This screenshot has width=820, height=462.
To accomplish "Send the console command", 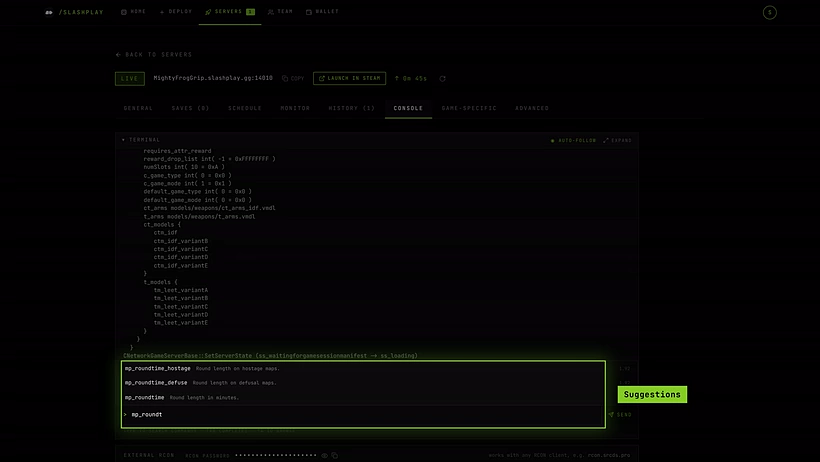I will pos(620,414).
